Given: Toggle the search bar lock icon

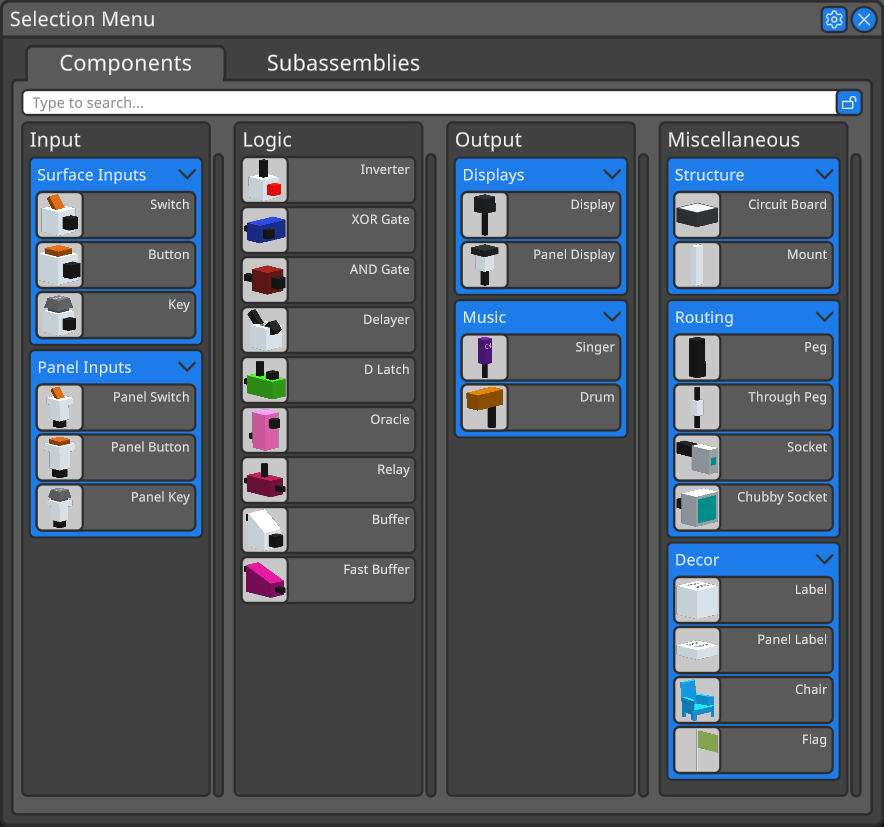Looking at the screenshot, I should tap(848, 102).
